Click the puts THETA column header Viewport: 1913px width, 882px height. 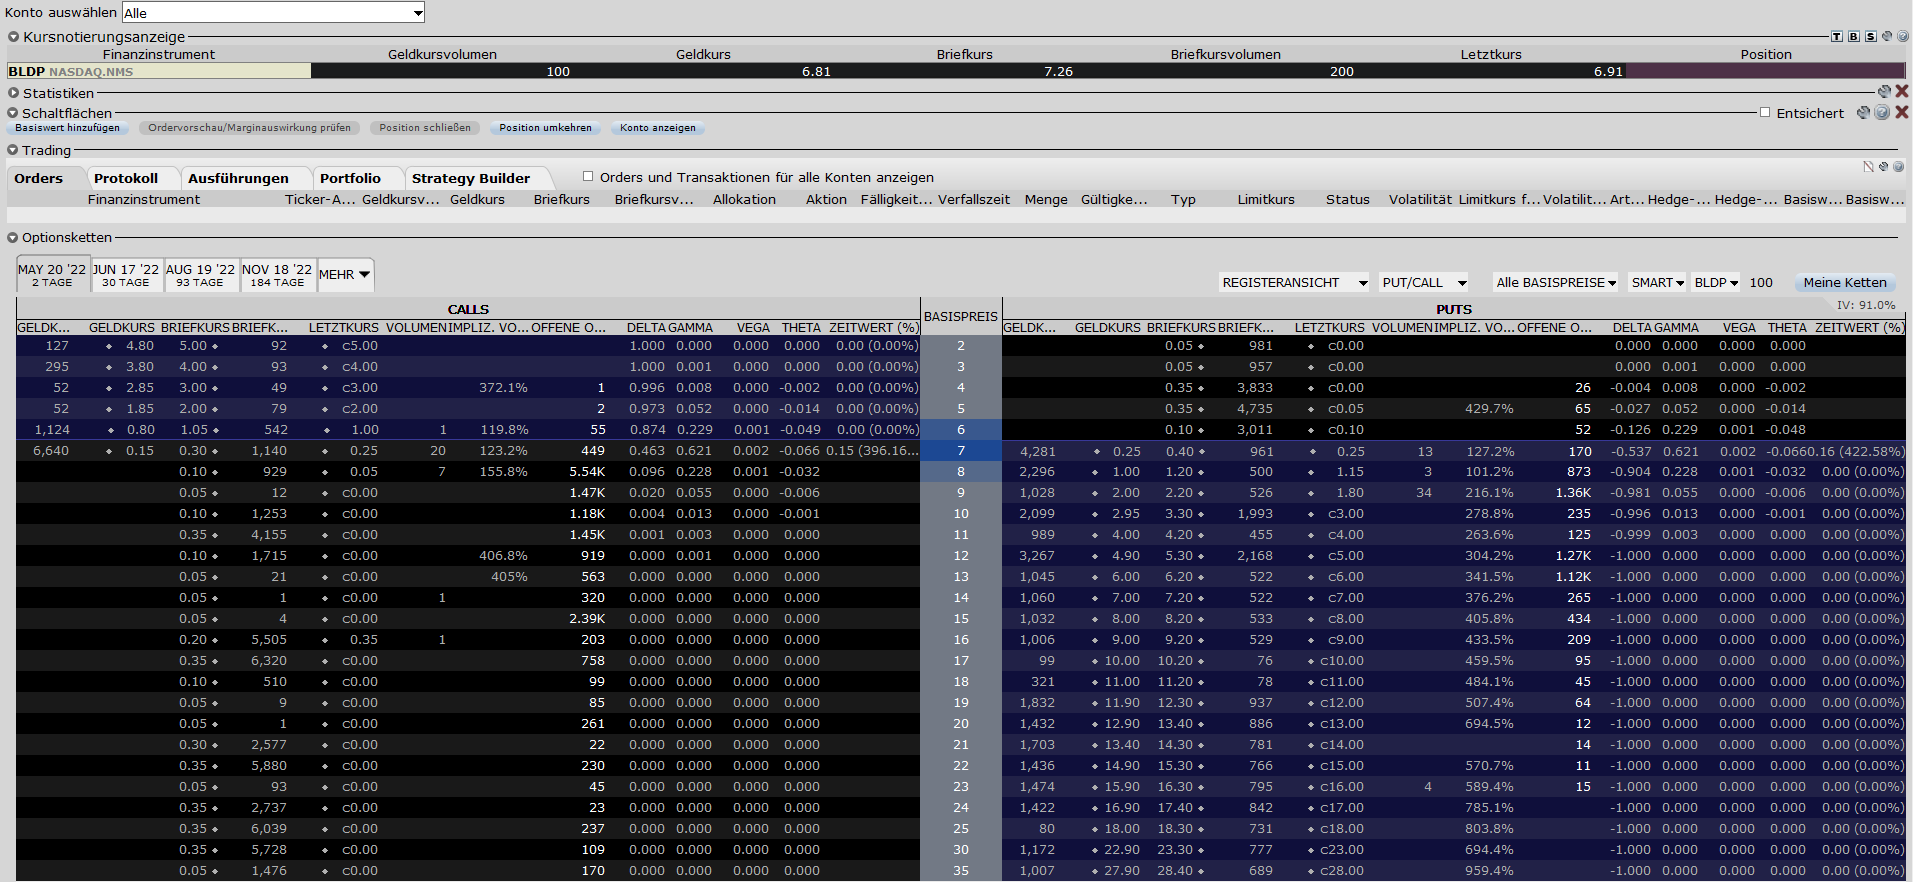1787,328
